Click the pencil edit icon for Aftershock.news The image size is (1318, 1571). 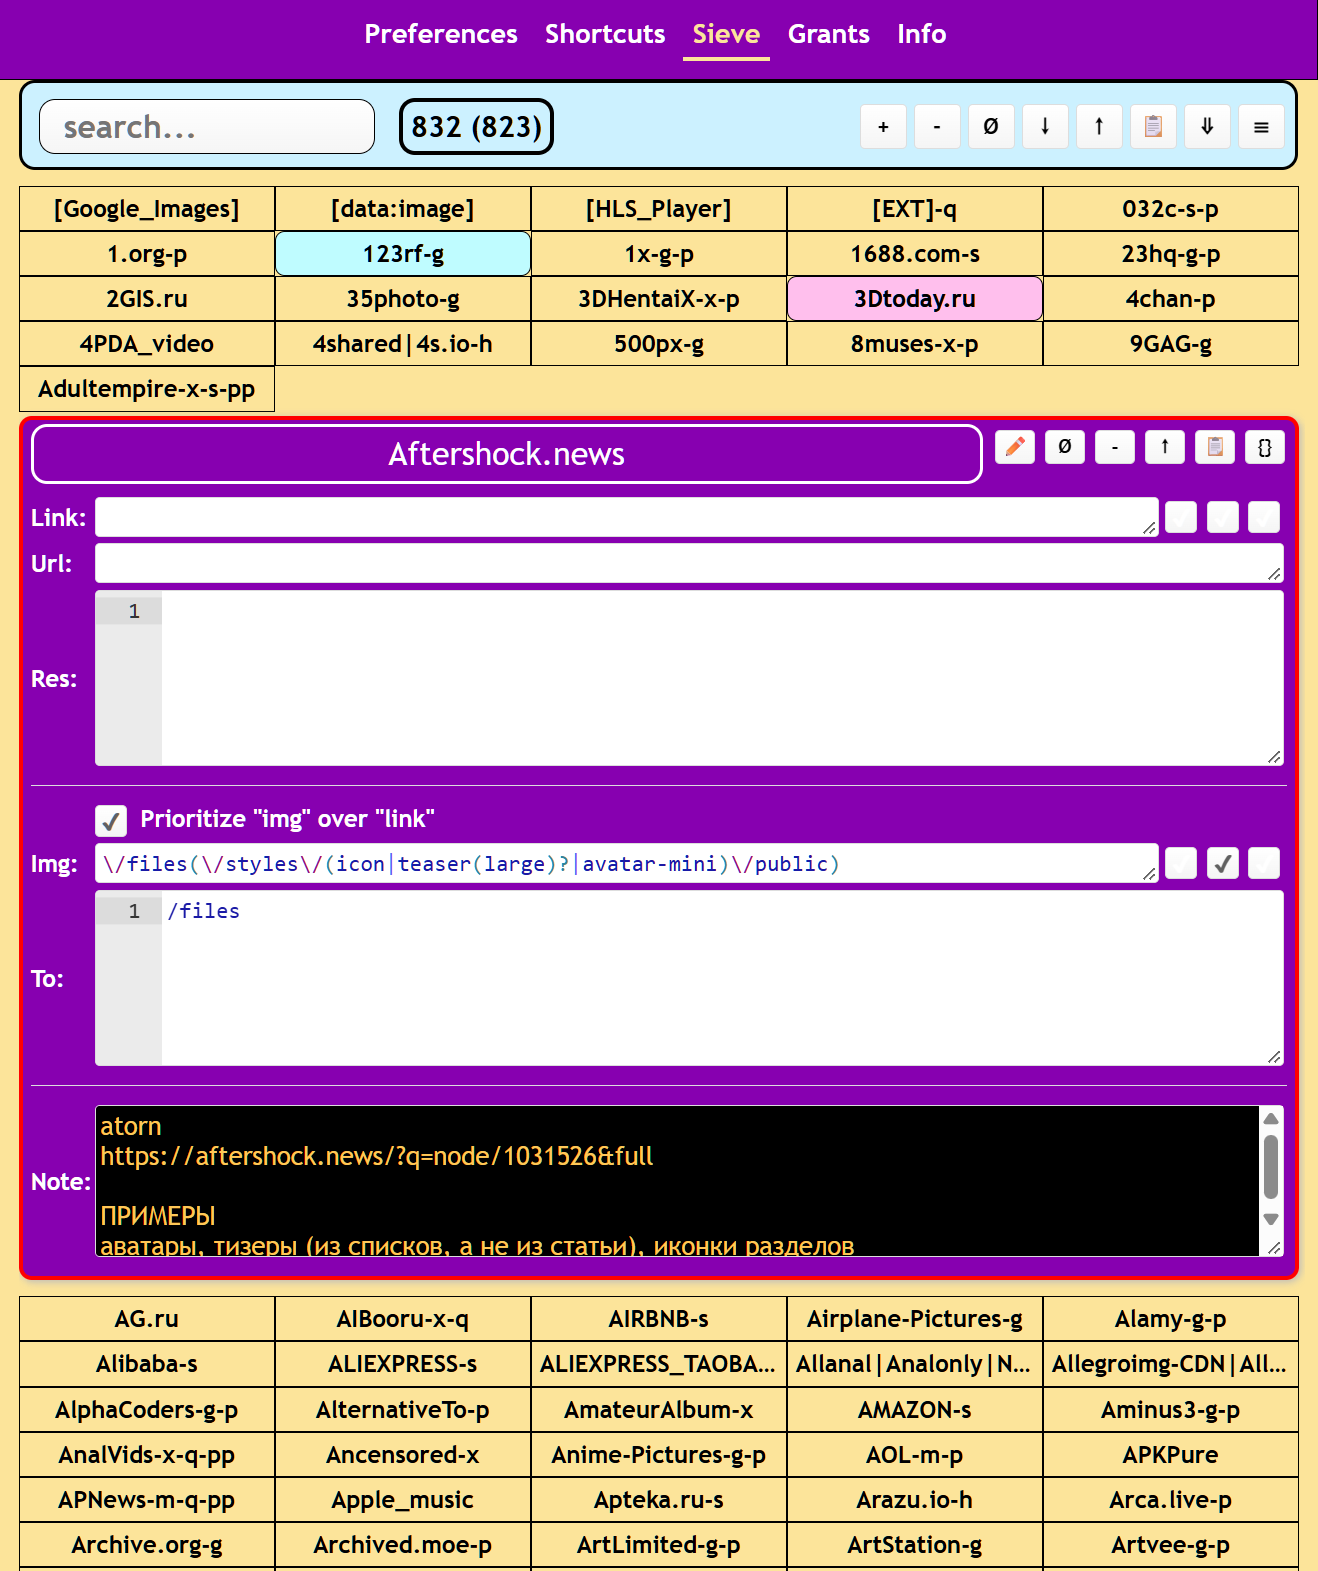[x=1015, y=447]
